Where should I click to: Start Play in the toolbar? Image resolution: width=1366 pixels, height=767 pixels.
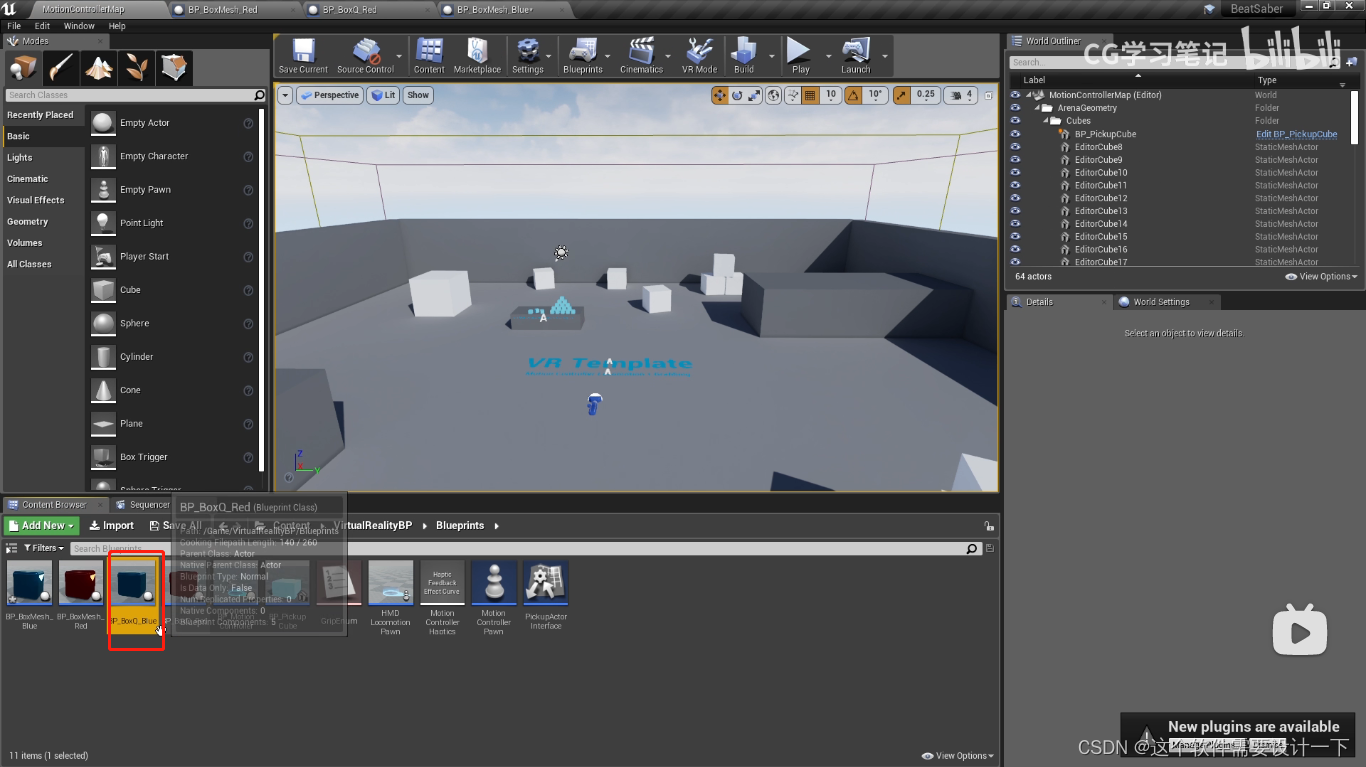[800, 56]
